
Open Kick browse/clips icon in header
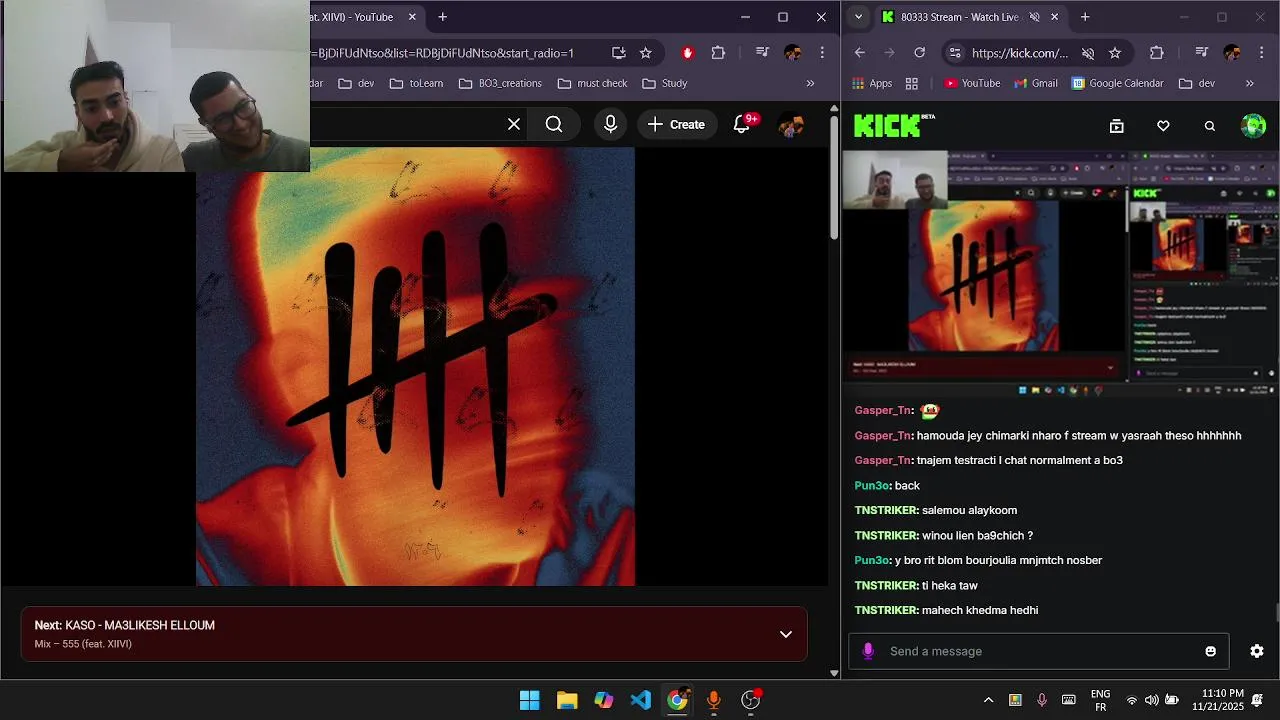(1117, 126)
